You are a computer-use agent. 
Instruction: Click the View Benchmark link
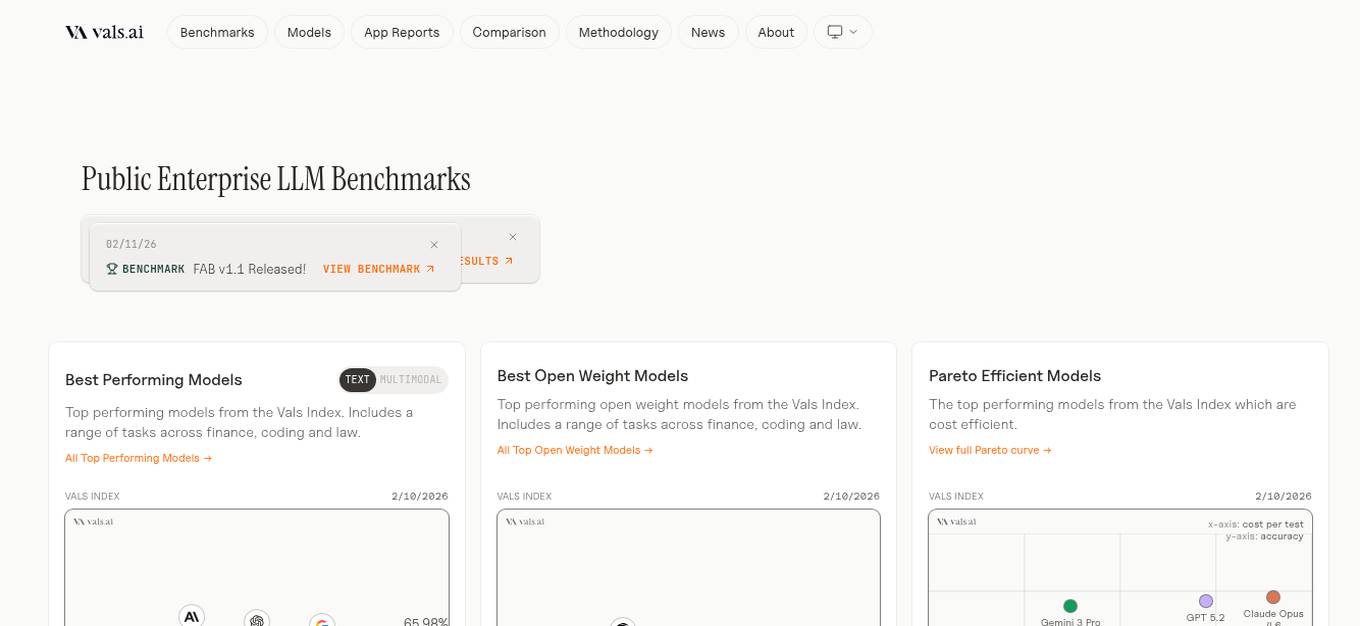click(x=378, y=269)
